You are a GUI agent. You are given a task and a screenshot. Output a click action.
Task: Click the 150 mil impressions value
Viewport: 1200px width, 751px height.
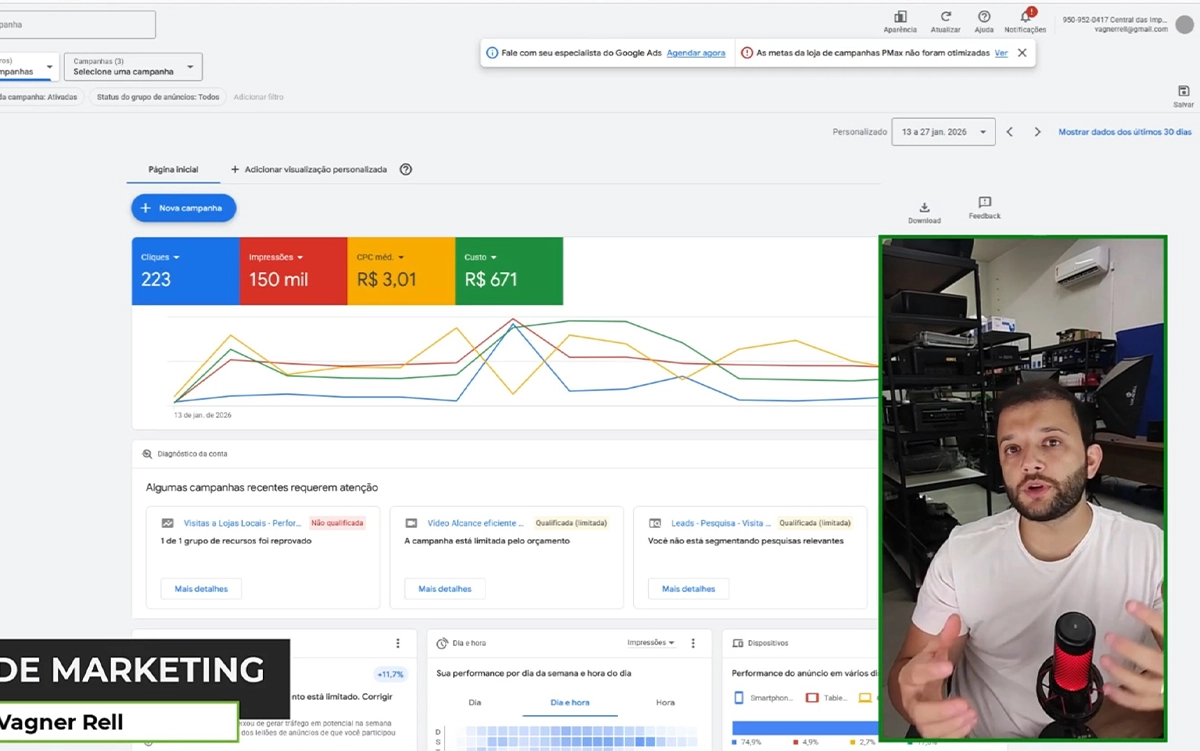[x=279, y=280]
